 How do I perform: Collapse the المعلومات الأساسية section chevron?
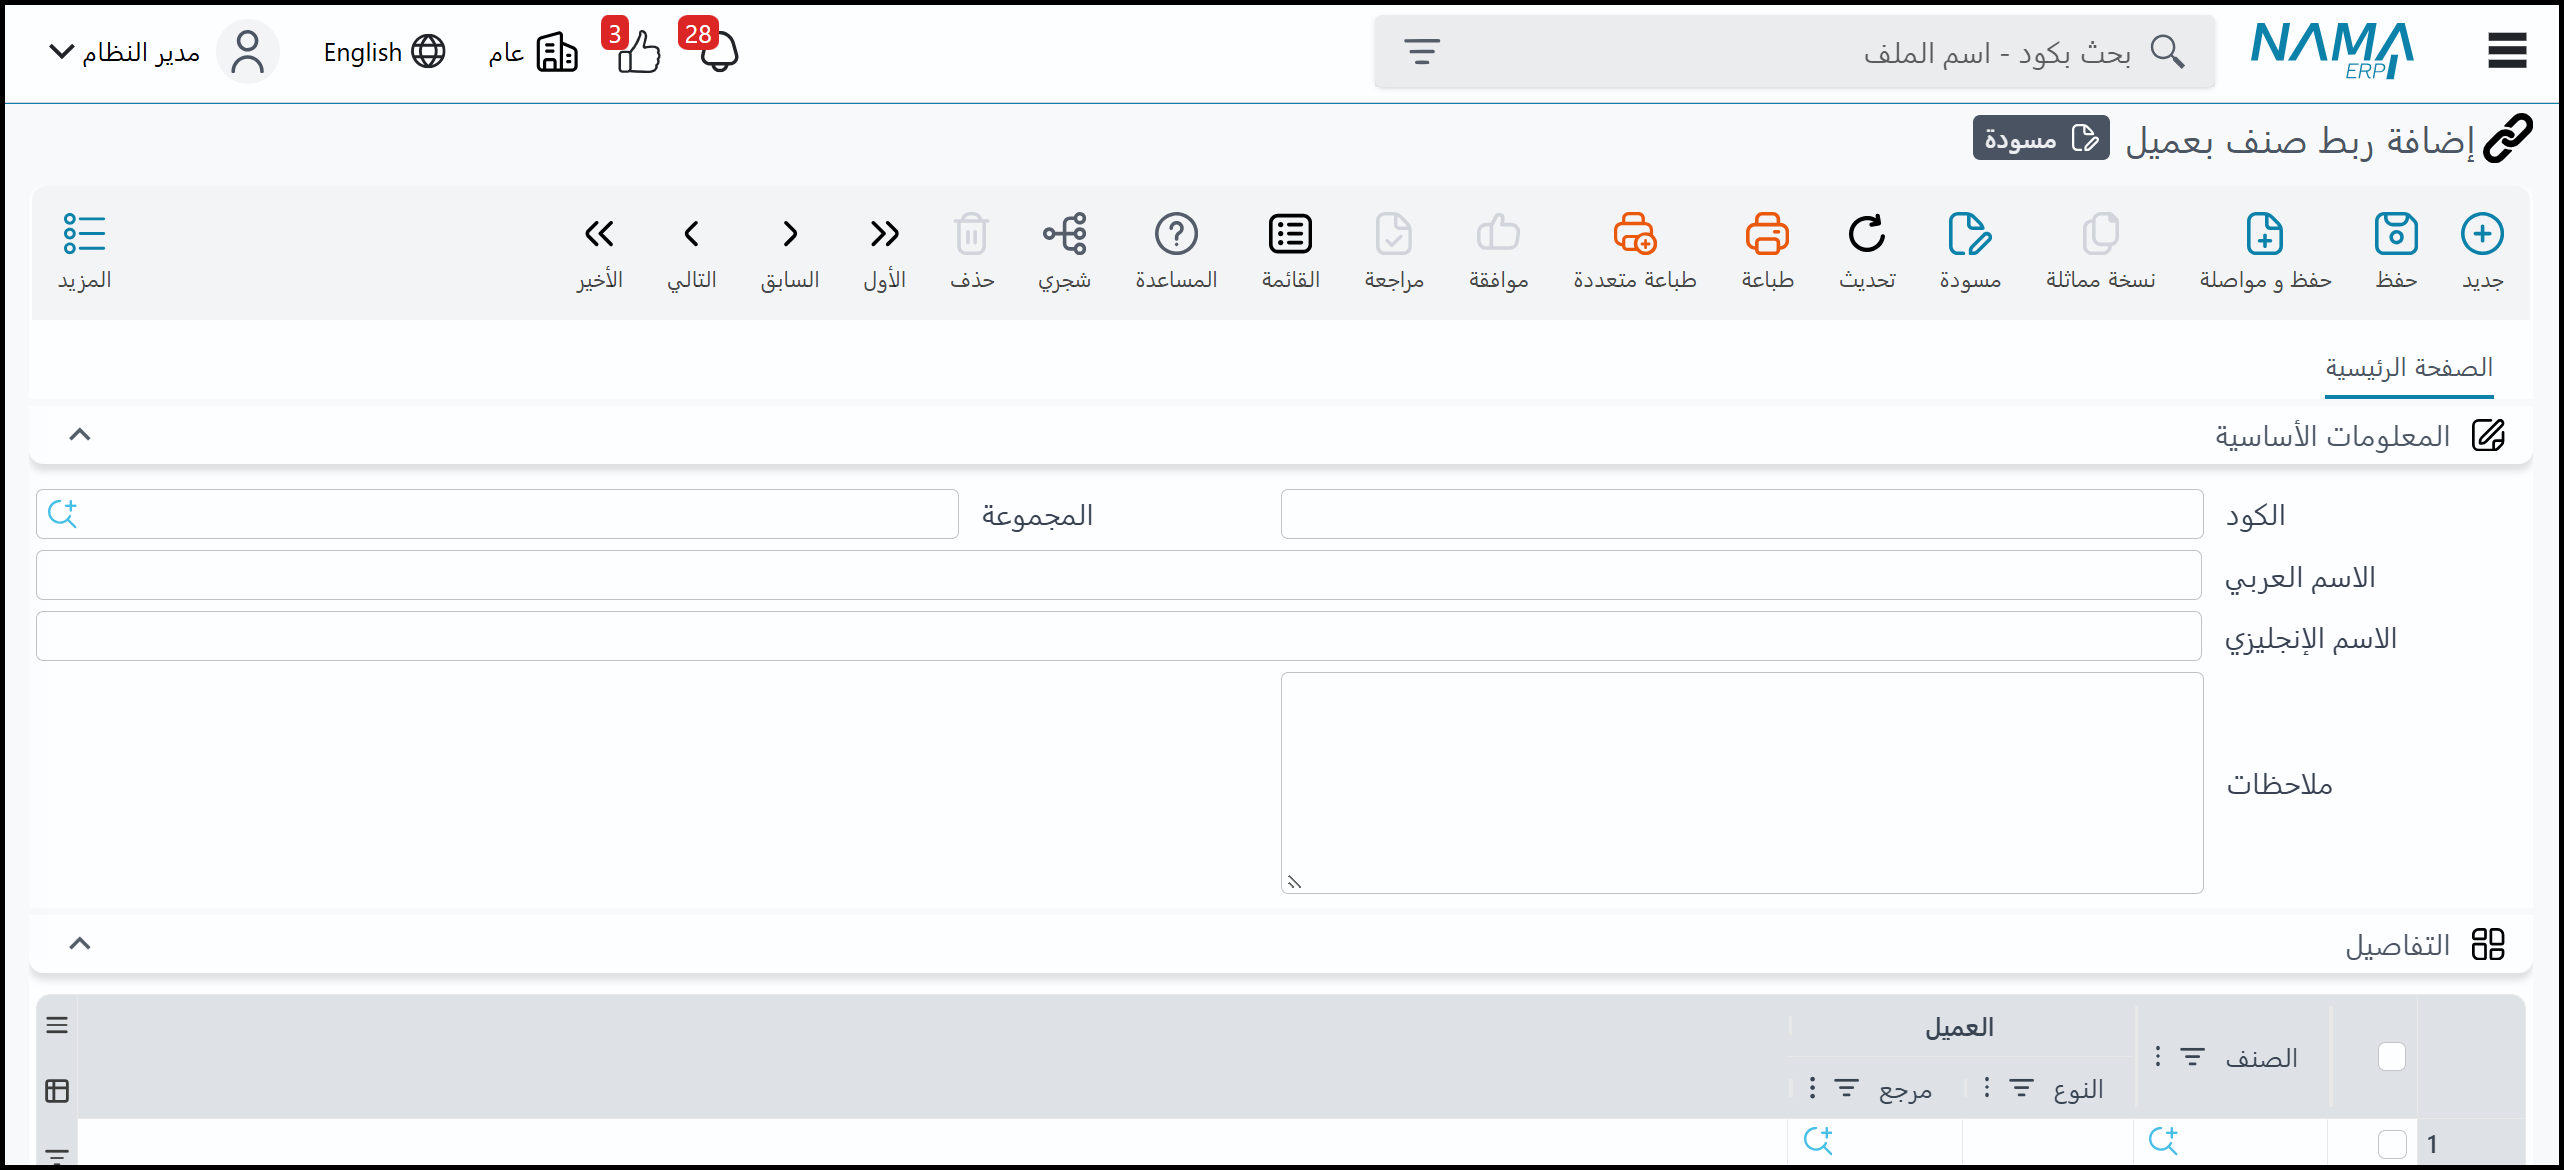coord(80,435)
